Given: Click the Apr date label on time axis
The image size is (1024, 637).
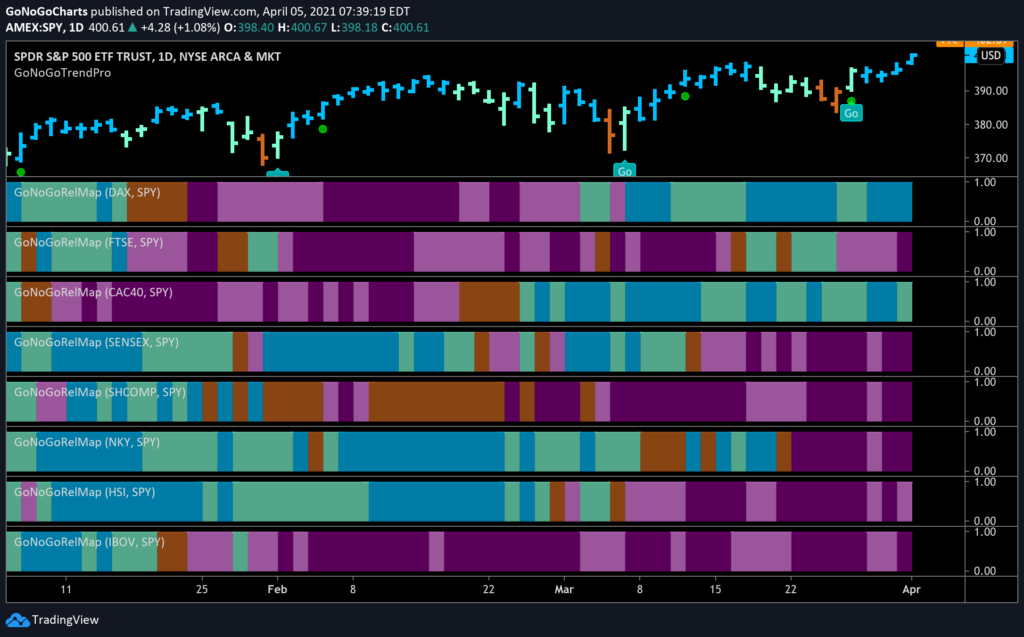Looking at the screenshot, I should point(911,589).
